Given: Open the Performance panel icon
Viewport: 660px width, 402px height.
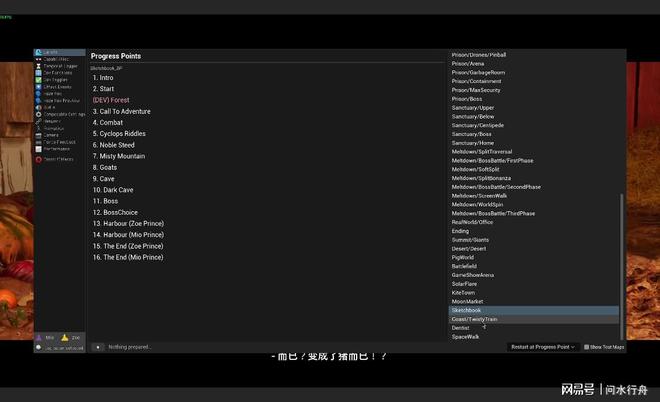Looking at the screenshot, I should tap(38, 149).
